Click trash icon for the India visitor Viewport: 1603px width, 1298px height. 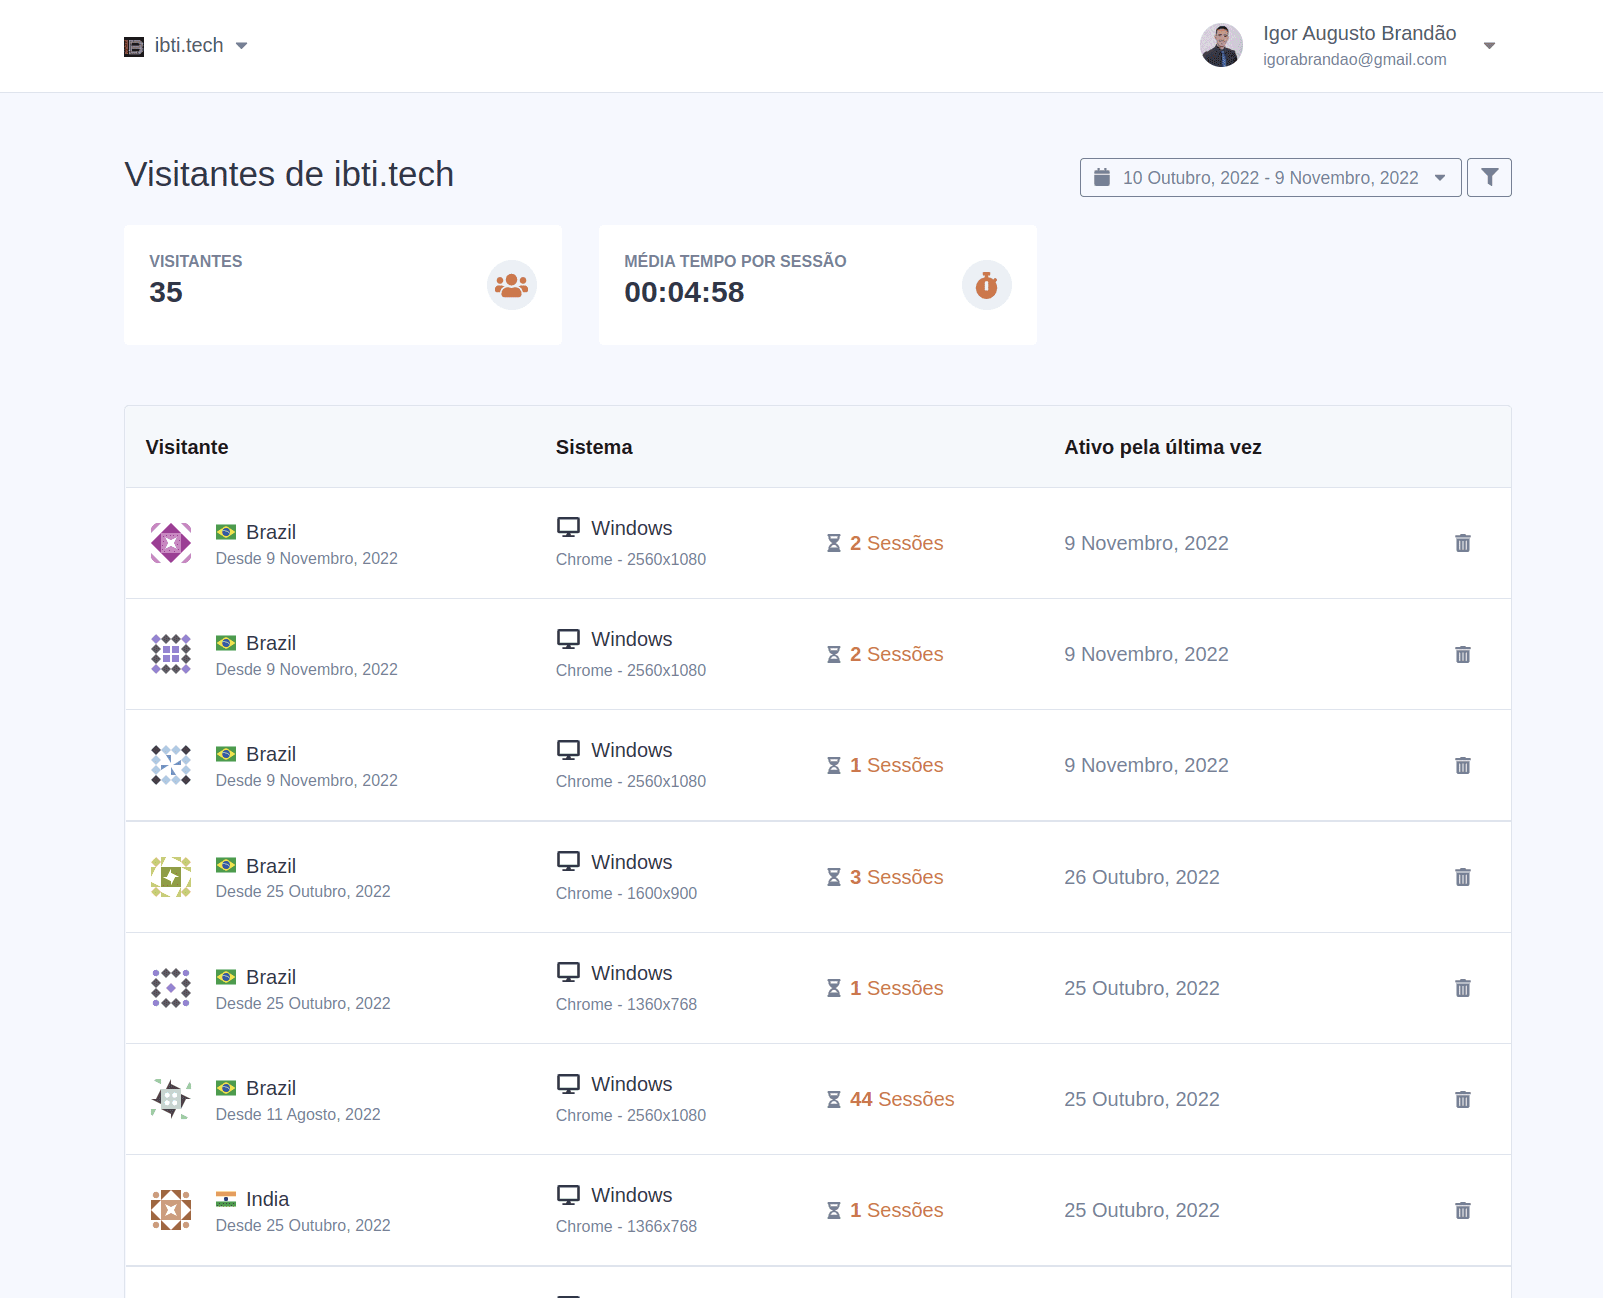pyautogui.click(x=1462, y=1210)
